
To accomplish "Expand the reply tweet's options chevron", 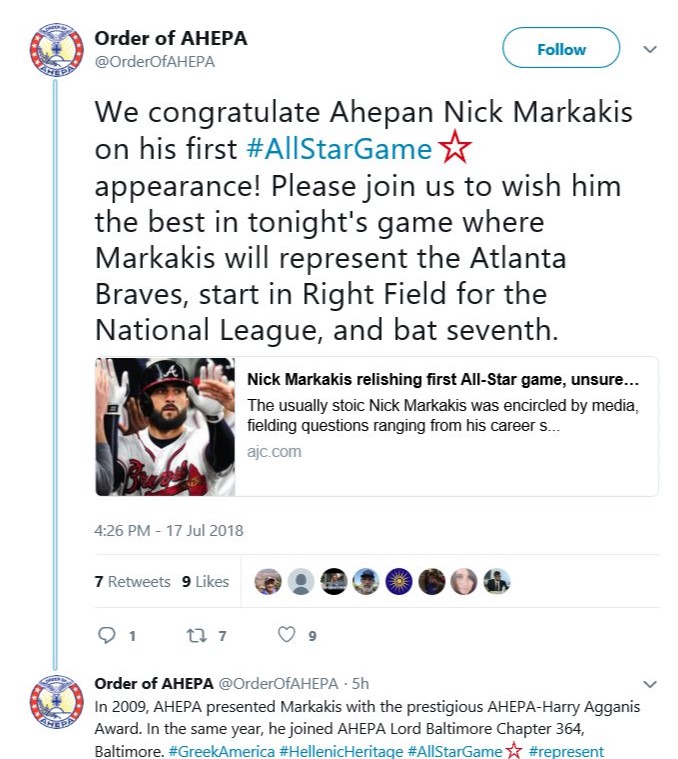I will coord(649,684).
